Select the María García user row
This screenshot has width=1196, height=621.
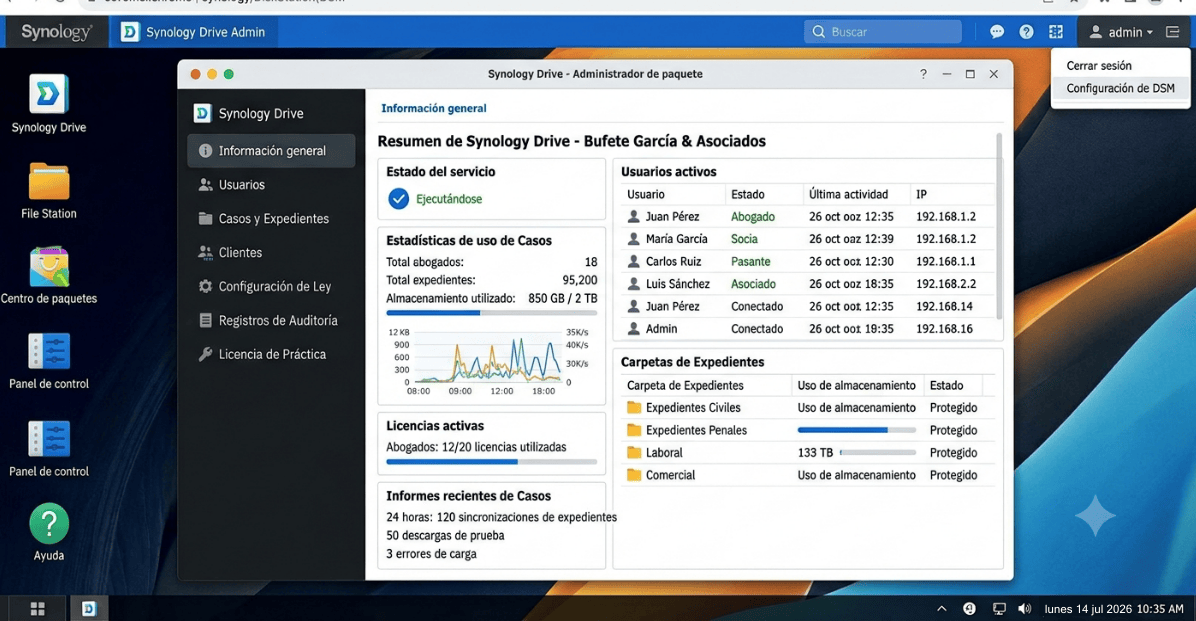pos(807,239)
